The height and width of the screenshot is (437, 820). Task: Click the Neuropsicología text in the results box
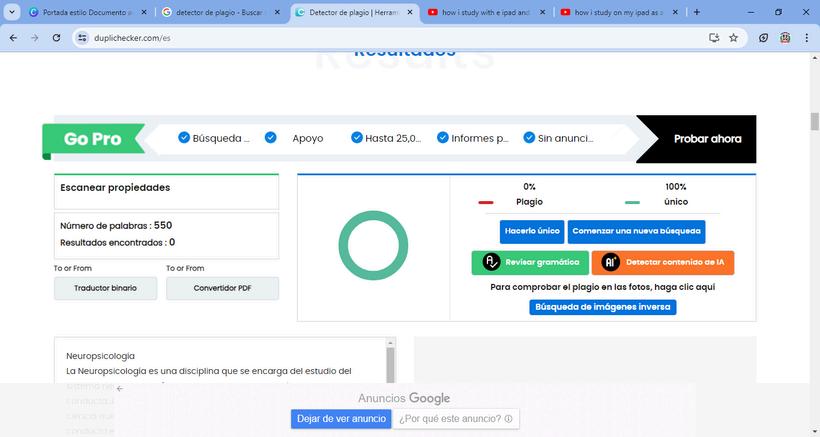[x=100, y=356]
